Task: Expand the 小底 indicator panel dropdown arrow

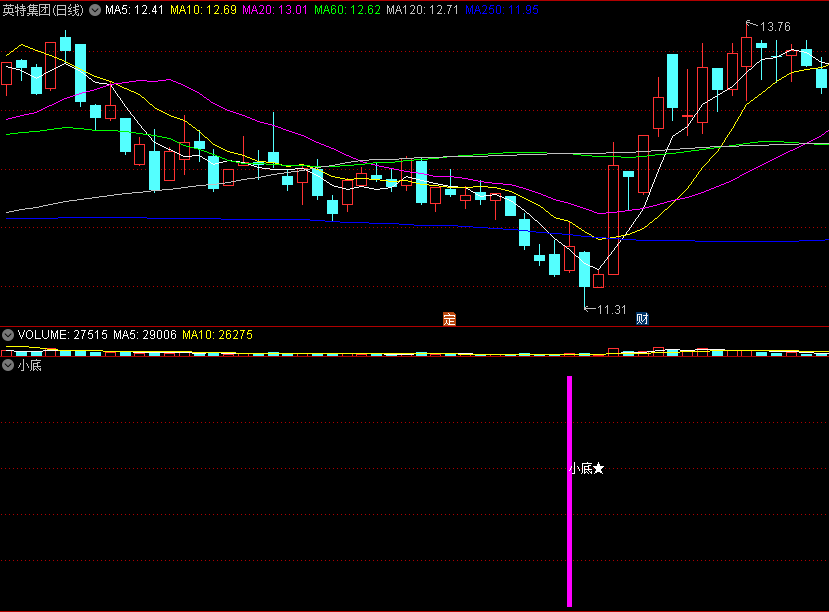Action: (x=8, y=365)
